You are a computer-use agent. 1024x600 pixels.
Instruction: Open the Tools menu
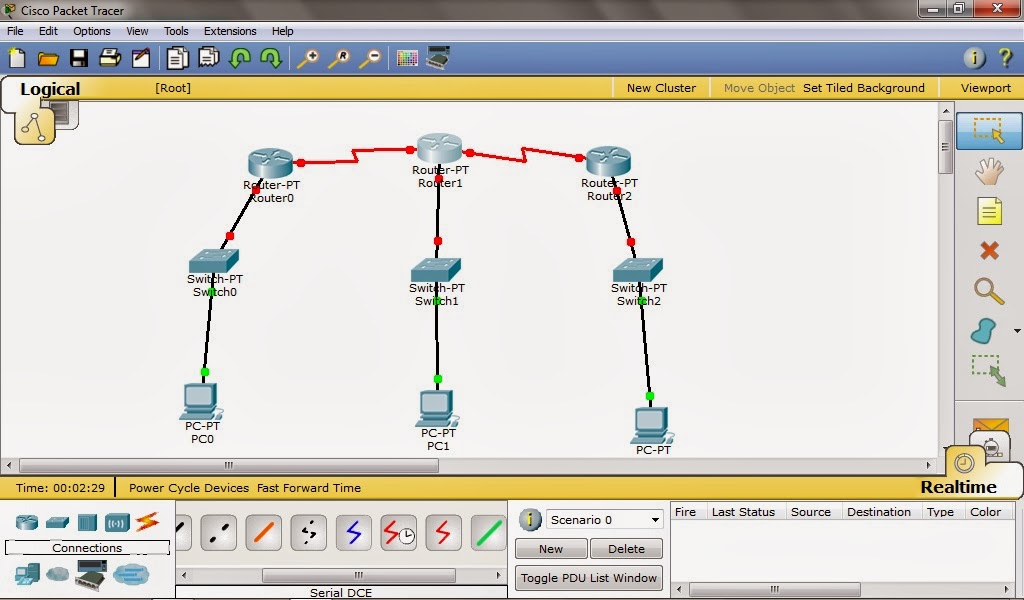[x=176, y=31]
